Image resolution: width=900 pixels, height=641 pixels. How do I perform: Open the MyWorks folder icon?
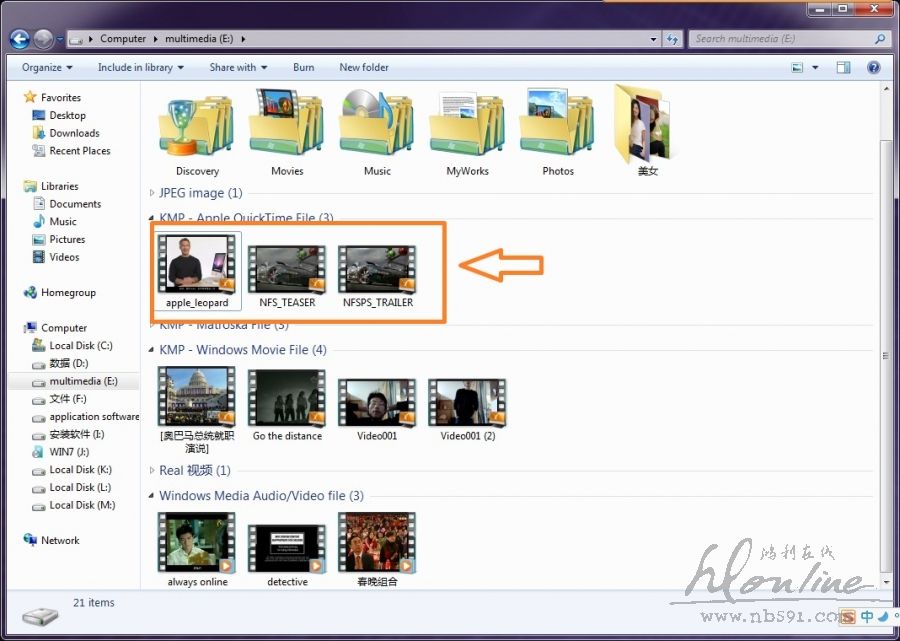(467, 127)
